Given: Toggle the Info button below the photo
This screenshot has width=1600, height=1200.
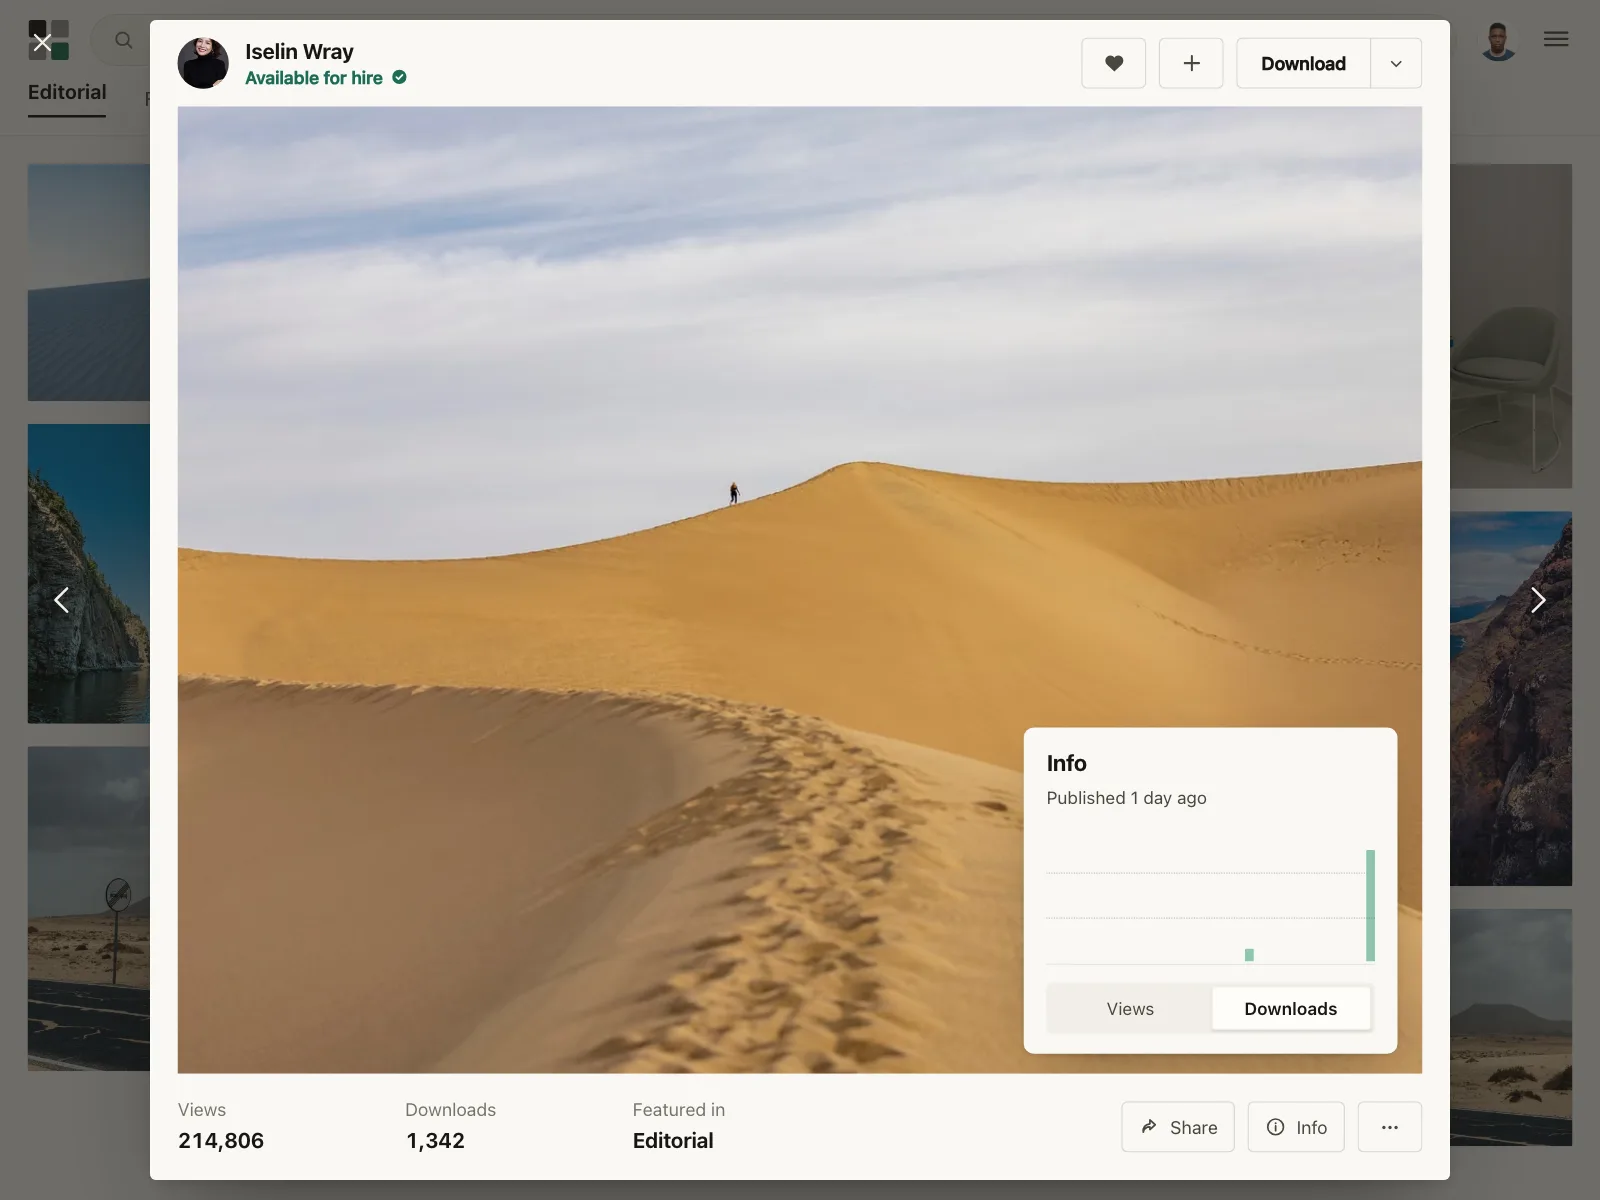Looking at the screenshot, I should pyautogui.click(x=1296, y=1127).
